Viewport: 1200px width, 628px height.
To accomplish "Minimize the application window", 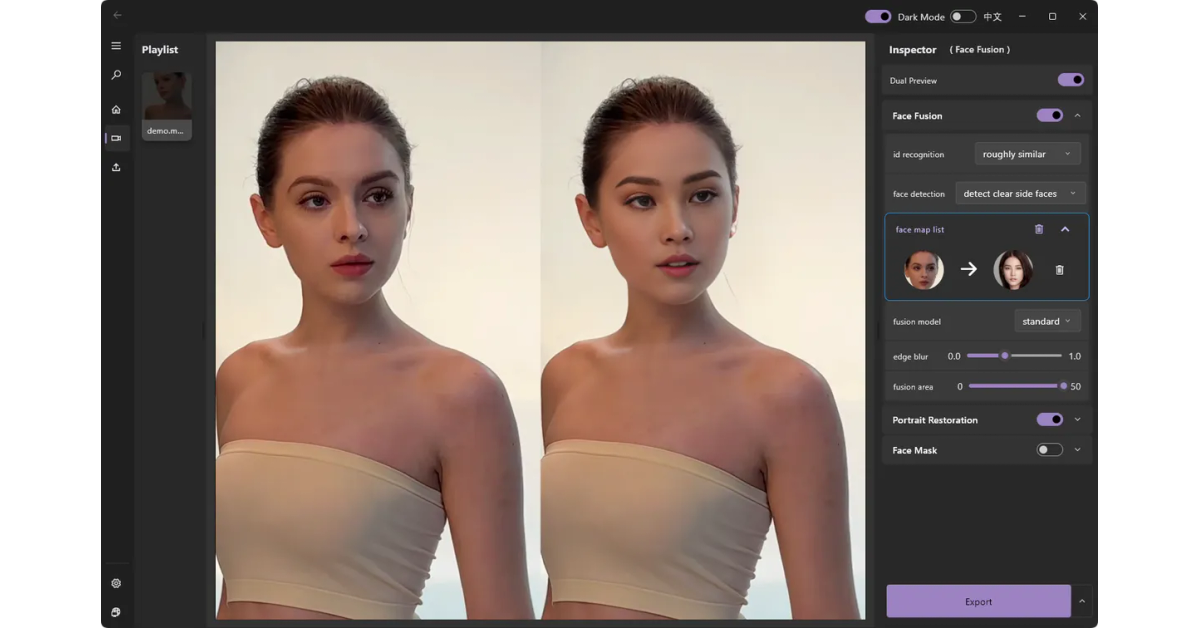I will point(1022,16).
